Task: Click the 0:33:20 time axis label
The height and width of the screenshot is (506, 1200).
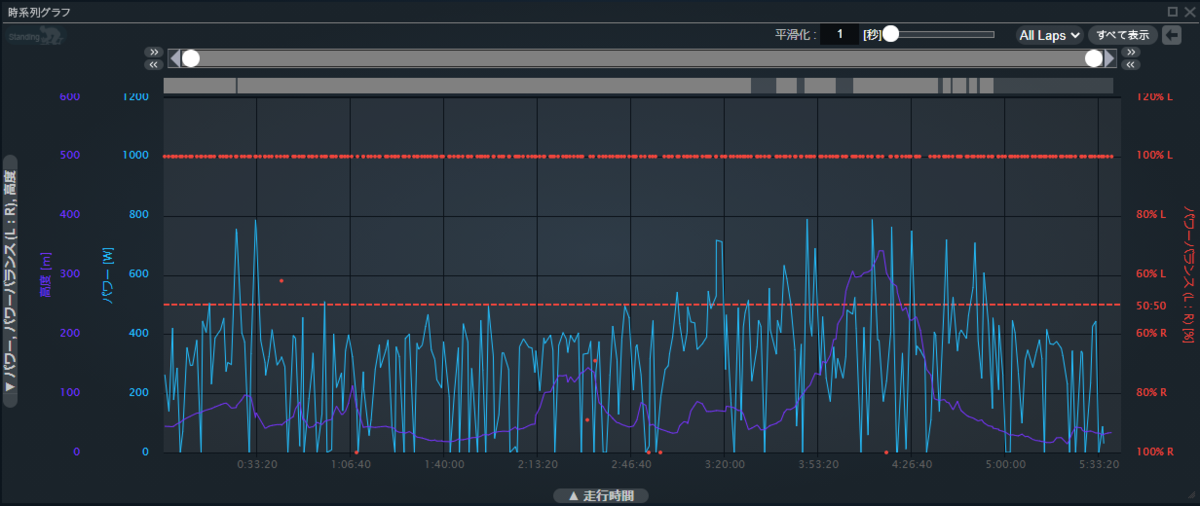Action: click(x=257, y=465)
